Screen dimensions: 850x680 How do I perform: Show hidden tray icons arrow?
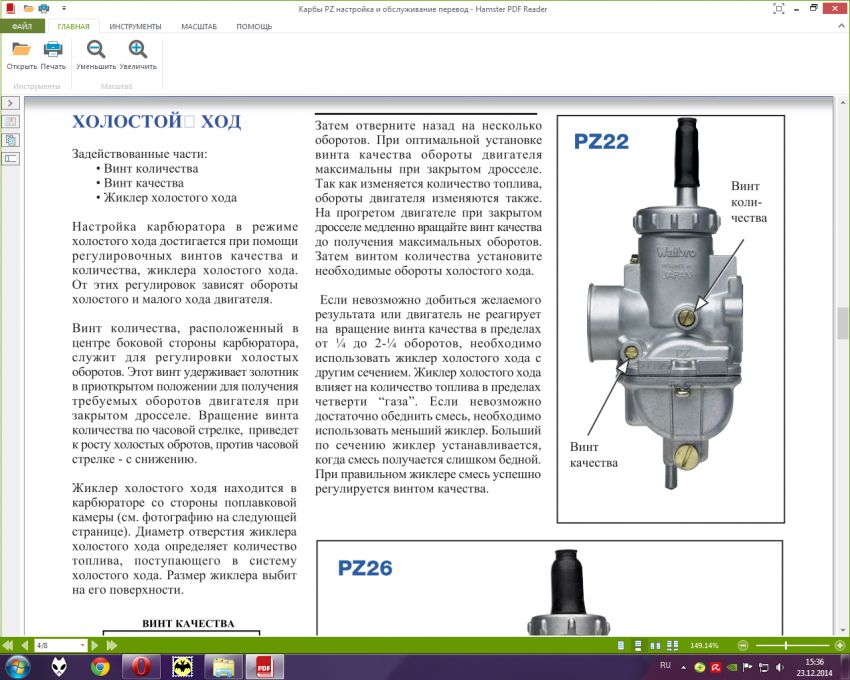[x=684, y=667]
